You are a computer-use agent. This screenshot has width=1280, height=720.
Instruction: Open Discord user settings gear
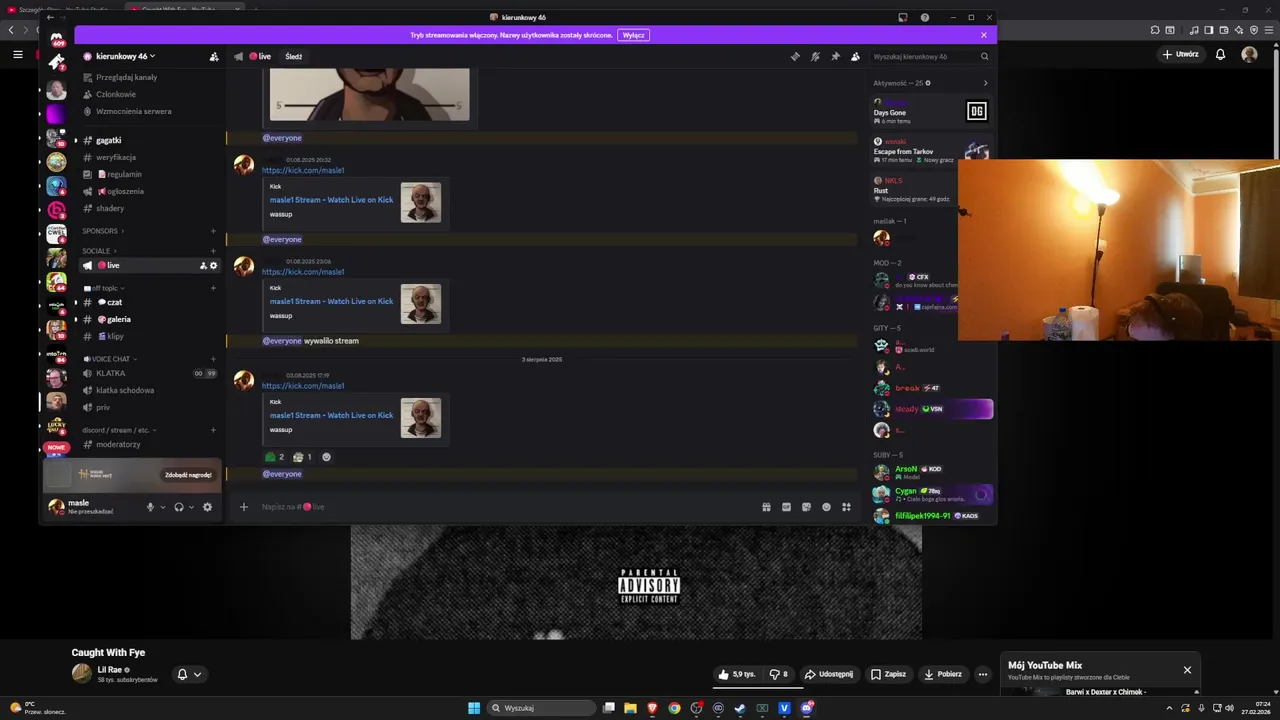[x=207, y=507]
